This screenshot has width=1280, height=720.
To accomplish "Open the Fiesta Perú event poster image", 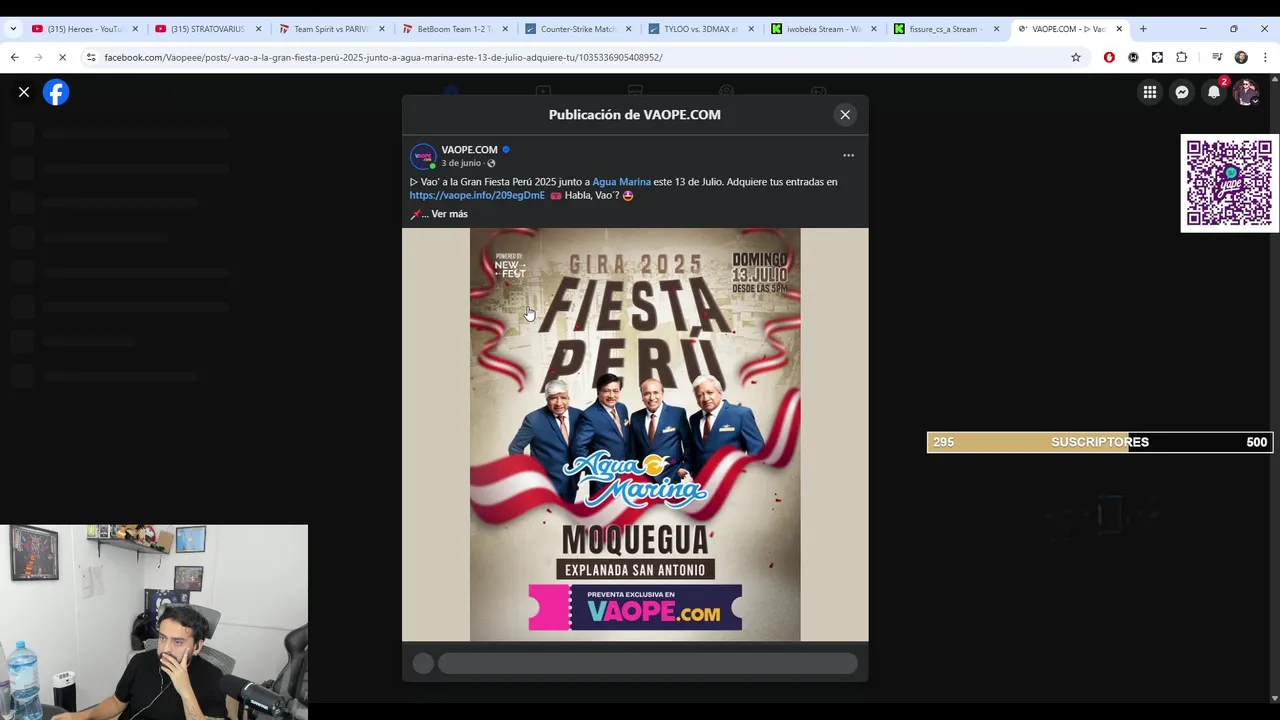I will 635,434.
